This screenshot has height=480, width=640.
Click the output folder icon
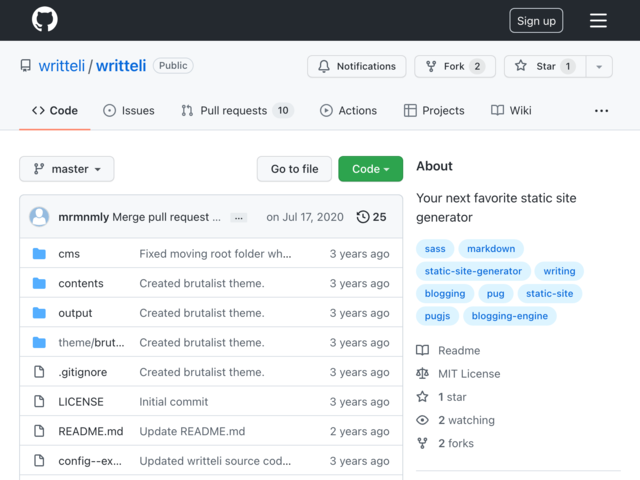point(39,313)
